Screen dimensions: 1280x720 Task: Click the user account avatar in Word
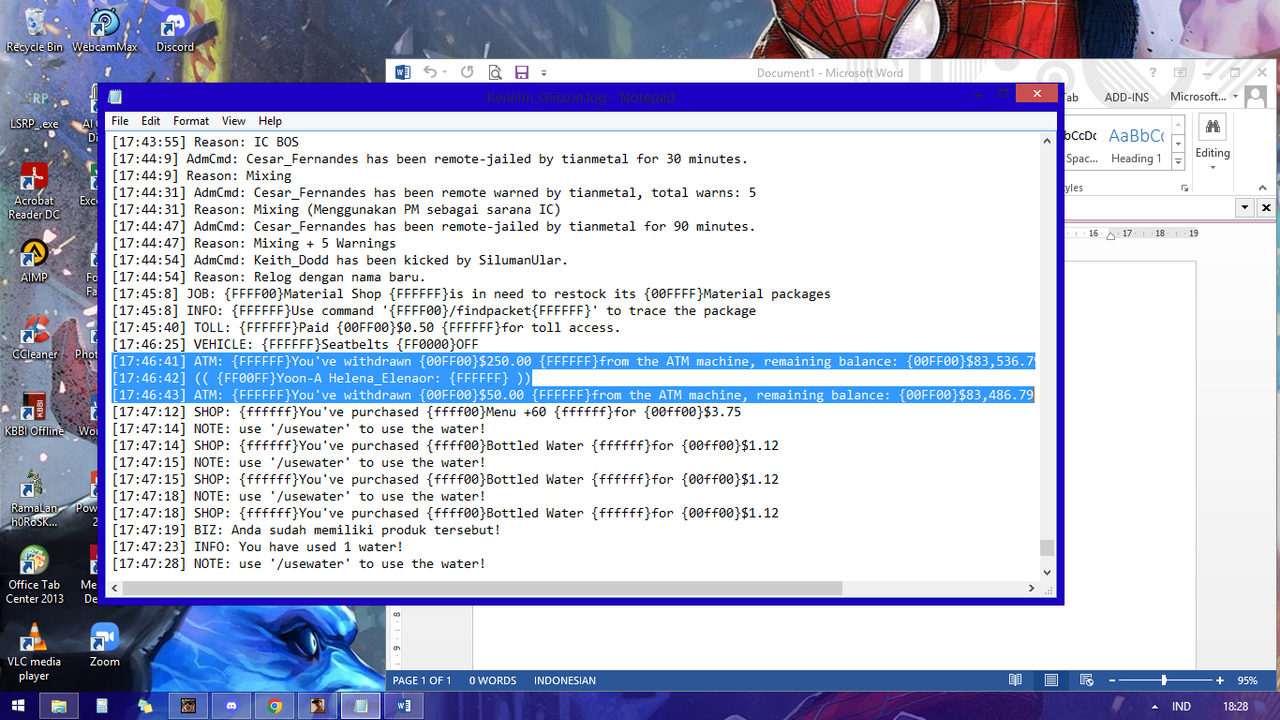click(1258, 98)
